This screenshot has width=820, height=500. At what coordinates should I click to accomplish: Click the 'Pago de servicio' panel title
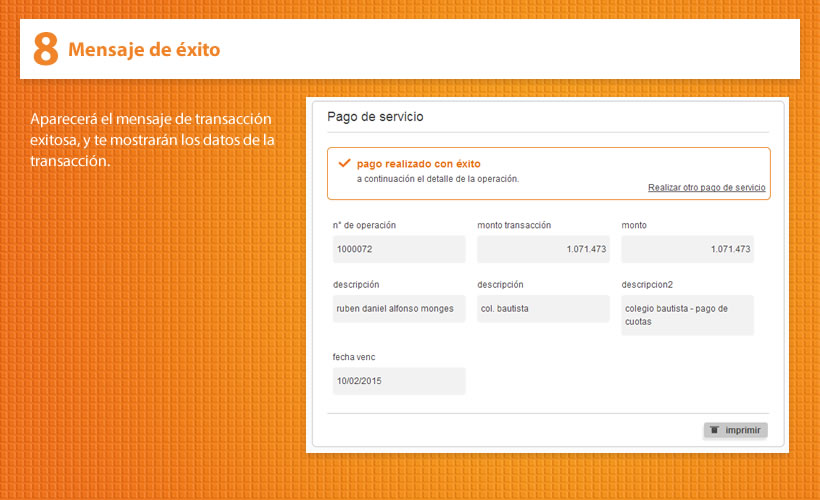(x=375, y=117)
